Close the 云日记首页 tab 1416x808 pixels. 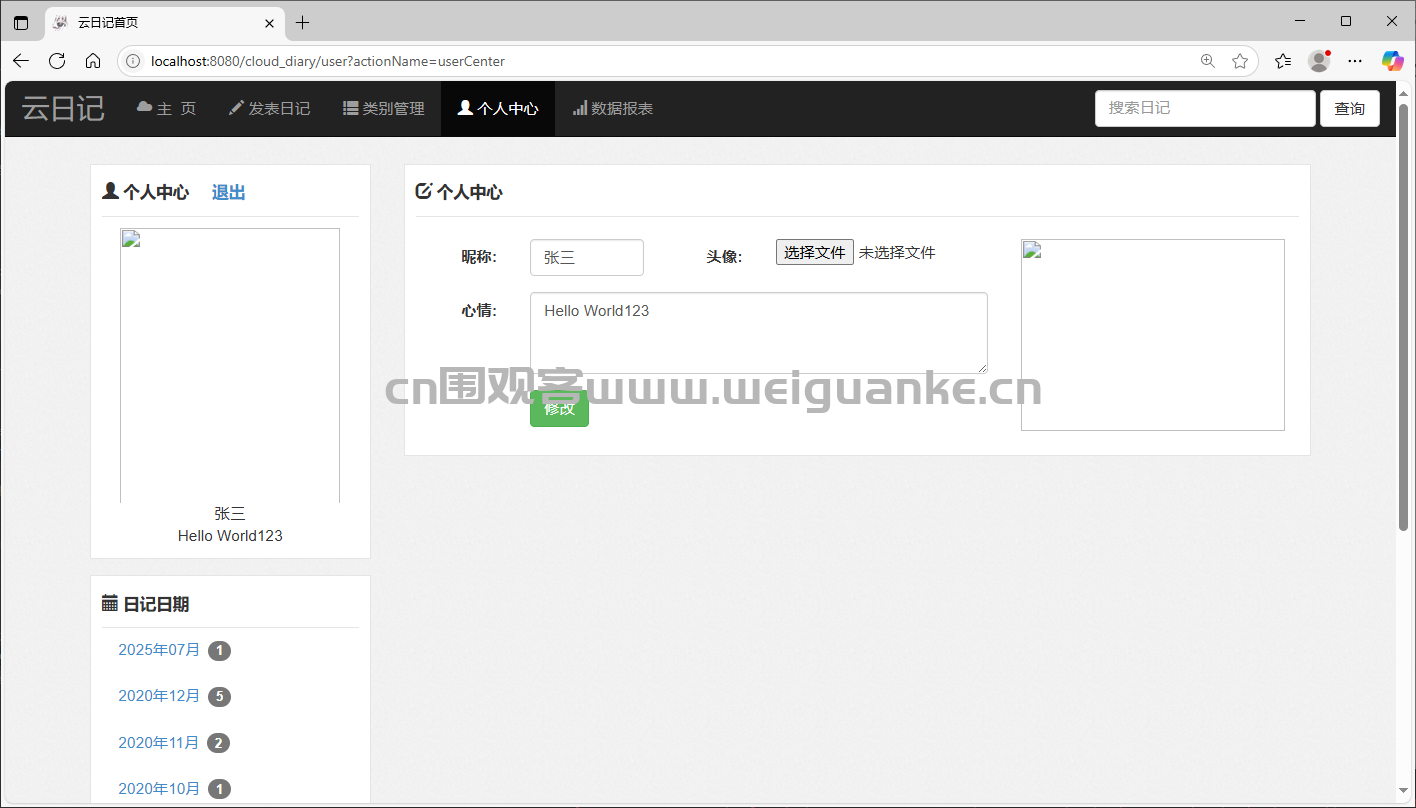269,23
